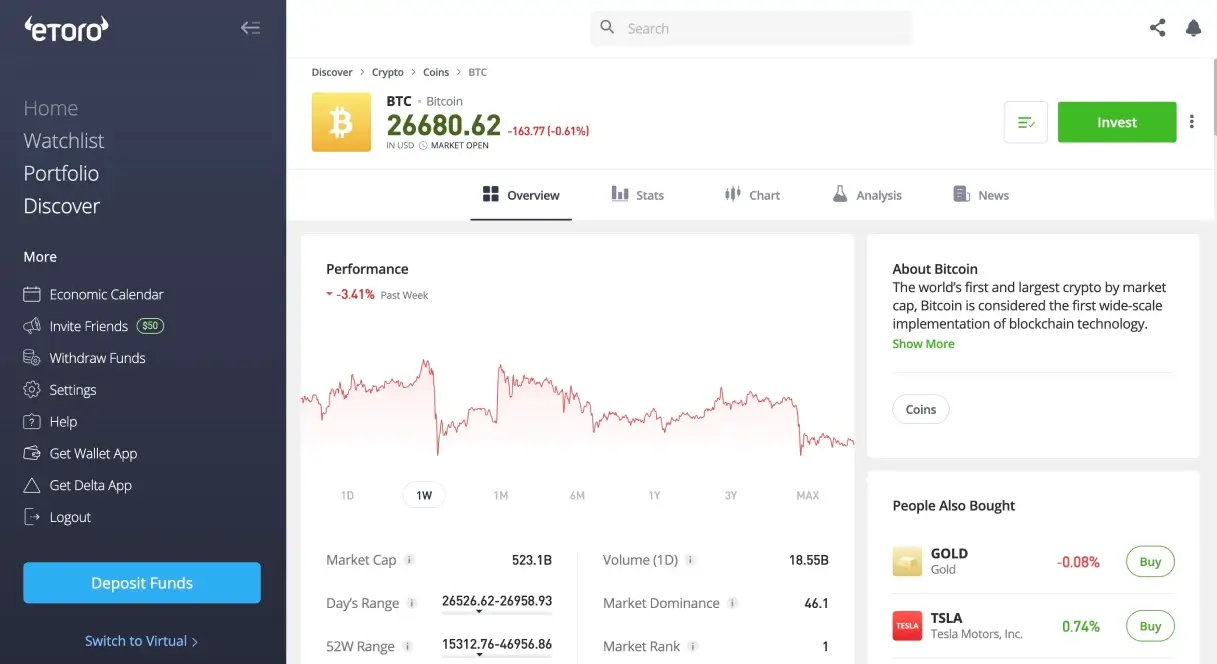Click the Help question icon
This screenshot has height=664, width=1217.
point(32,422)
